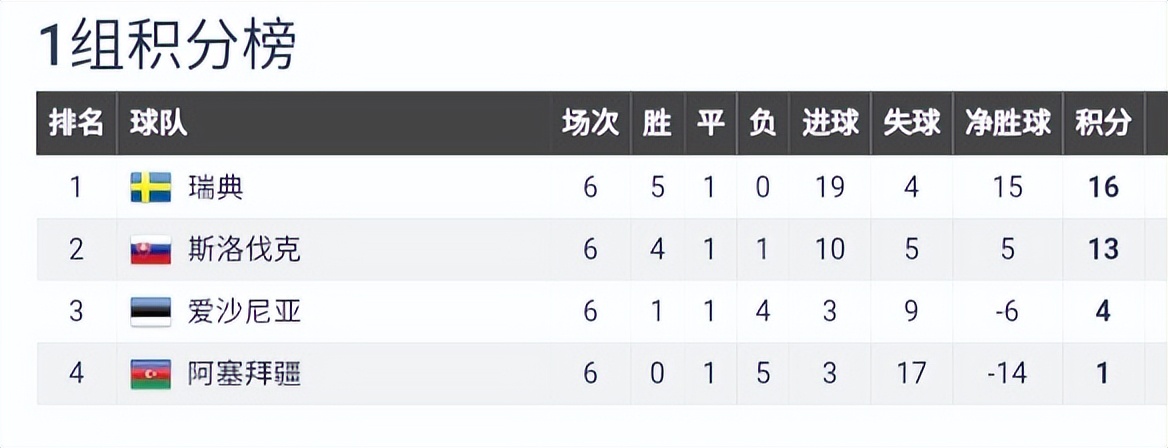Click the 负 column header
The height and width of the screenshot is (448, 1168).
tap(763, 123)
